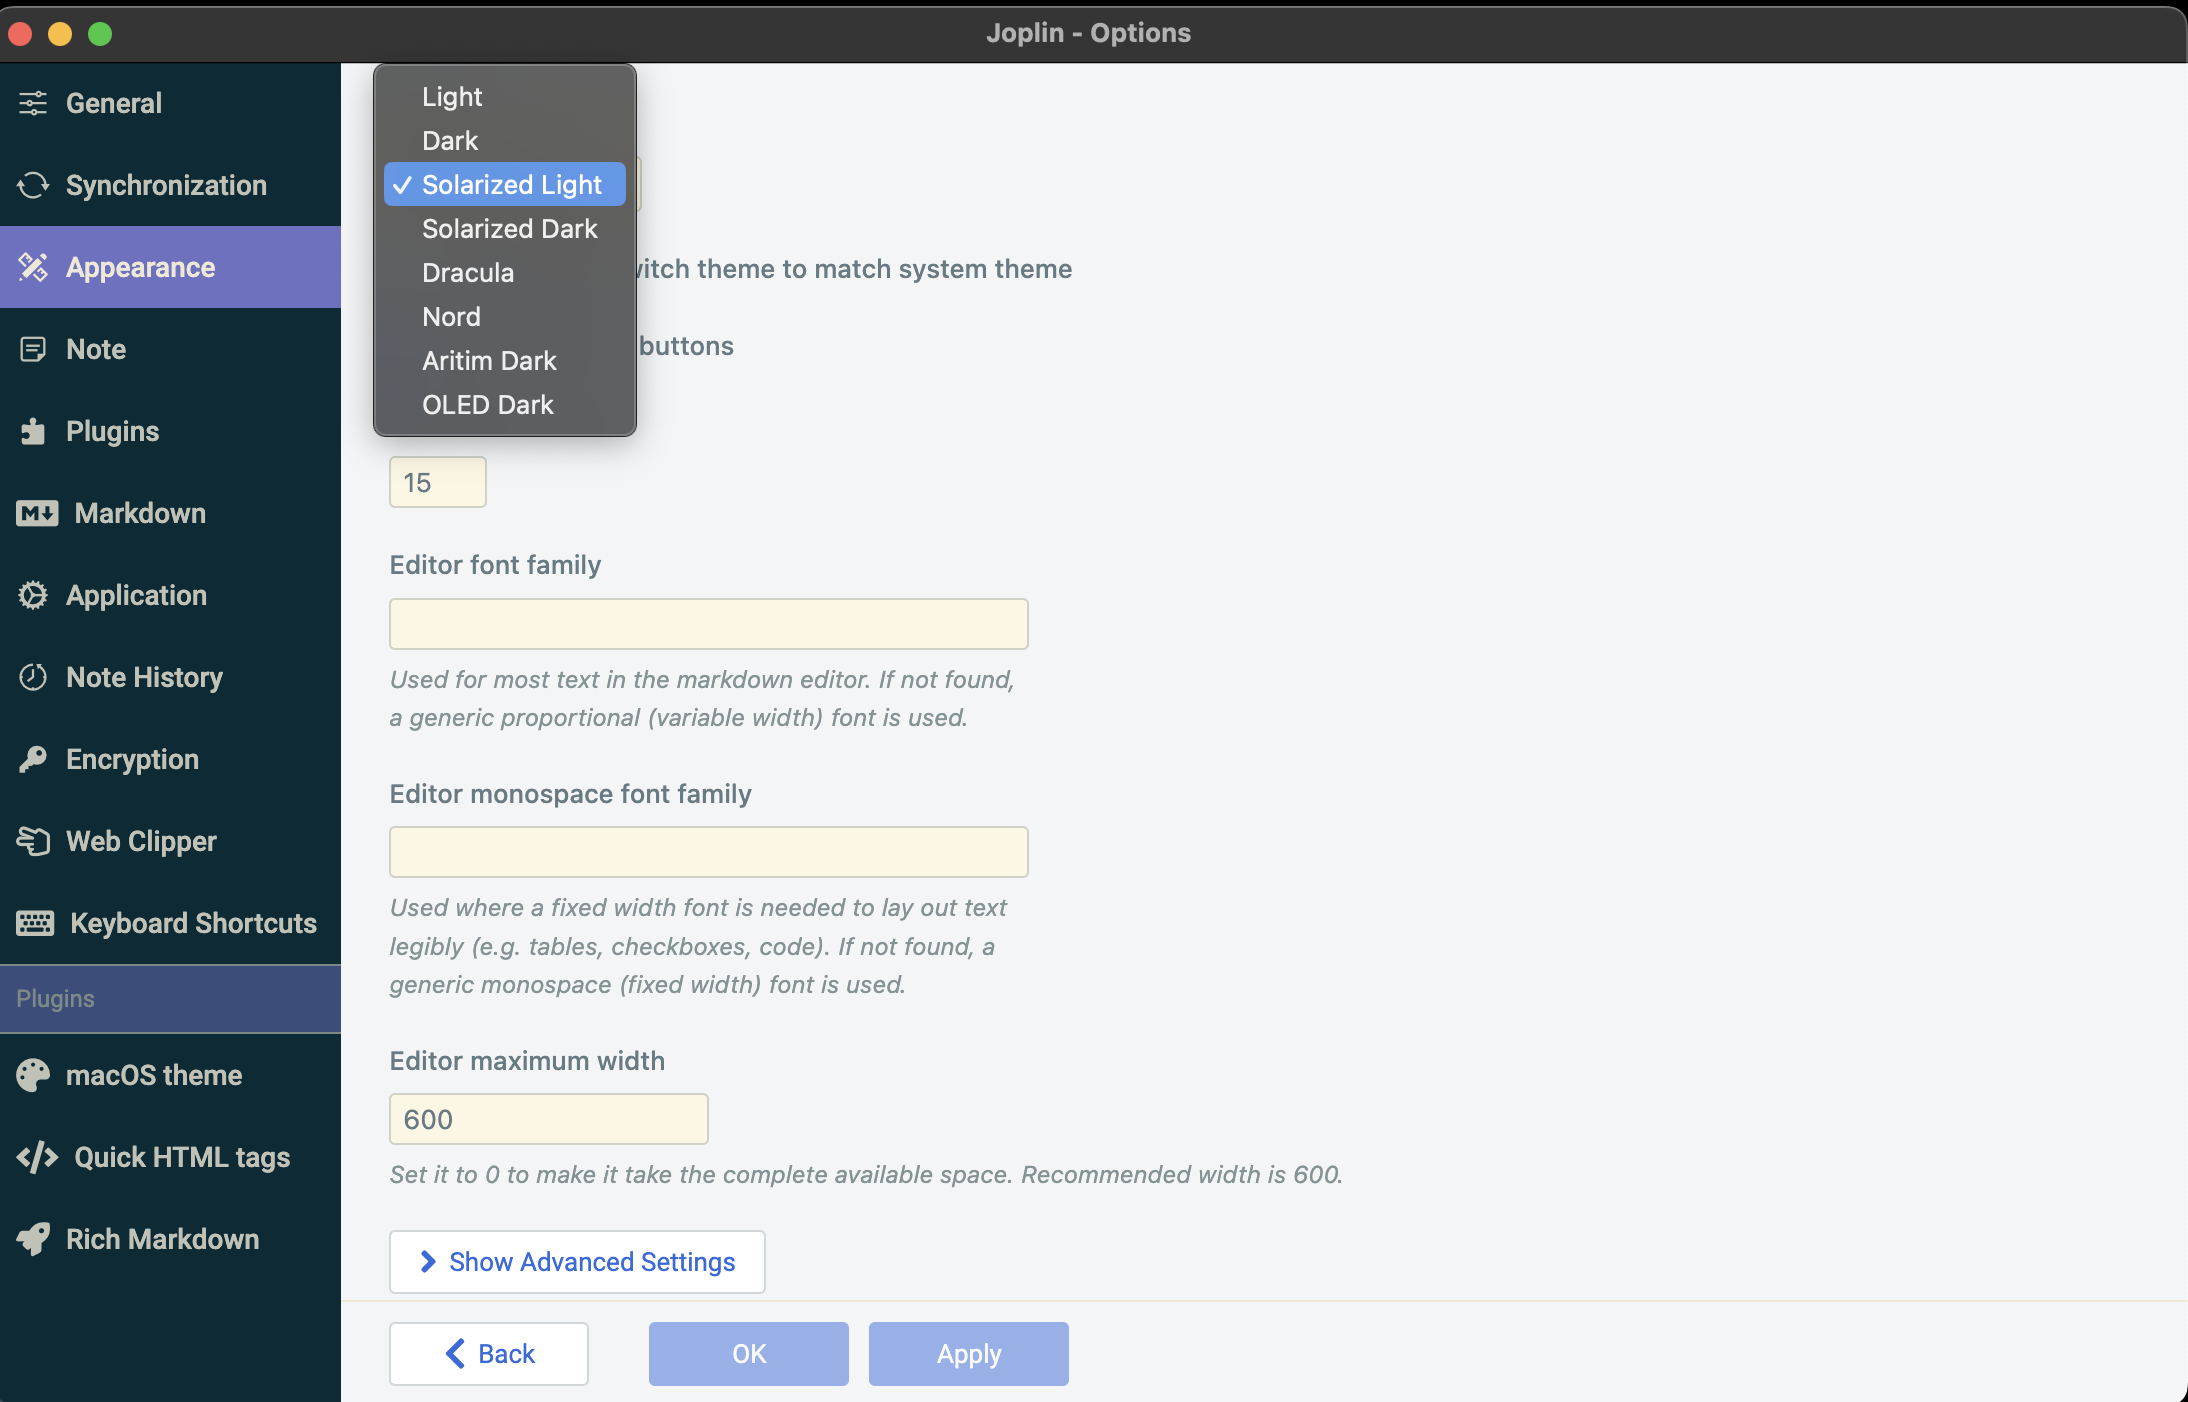
Task: Open the Rich Markdown settings section
Action: [161, 1239]
